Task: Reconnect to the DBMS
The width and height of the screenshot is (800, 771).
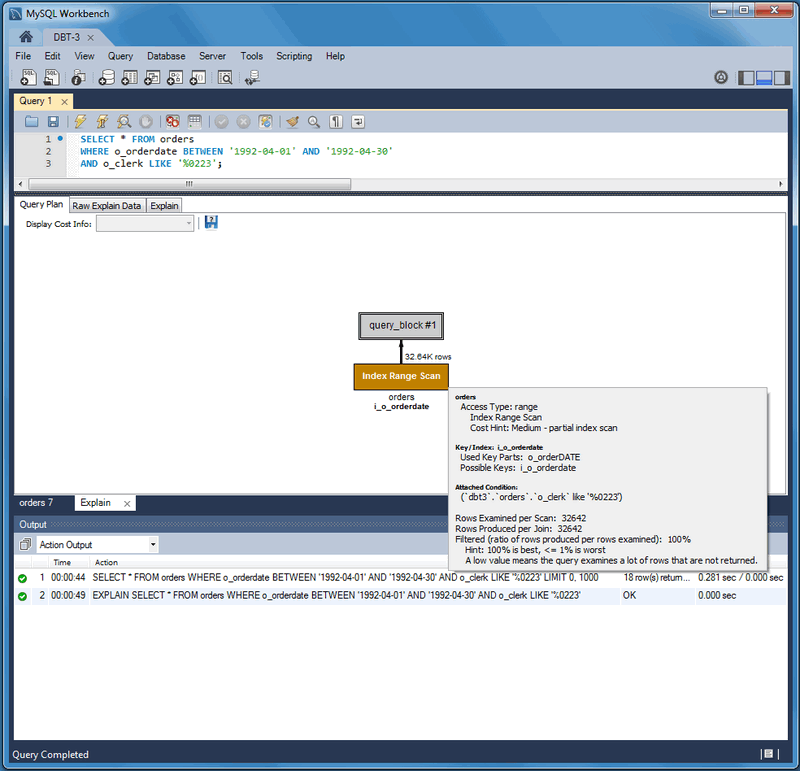Action: pos(252,78)
